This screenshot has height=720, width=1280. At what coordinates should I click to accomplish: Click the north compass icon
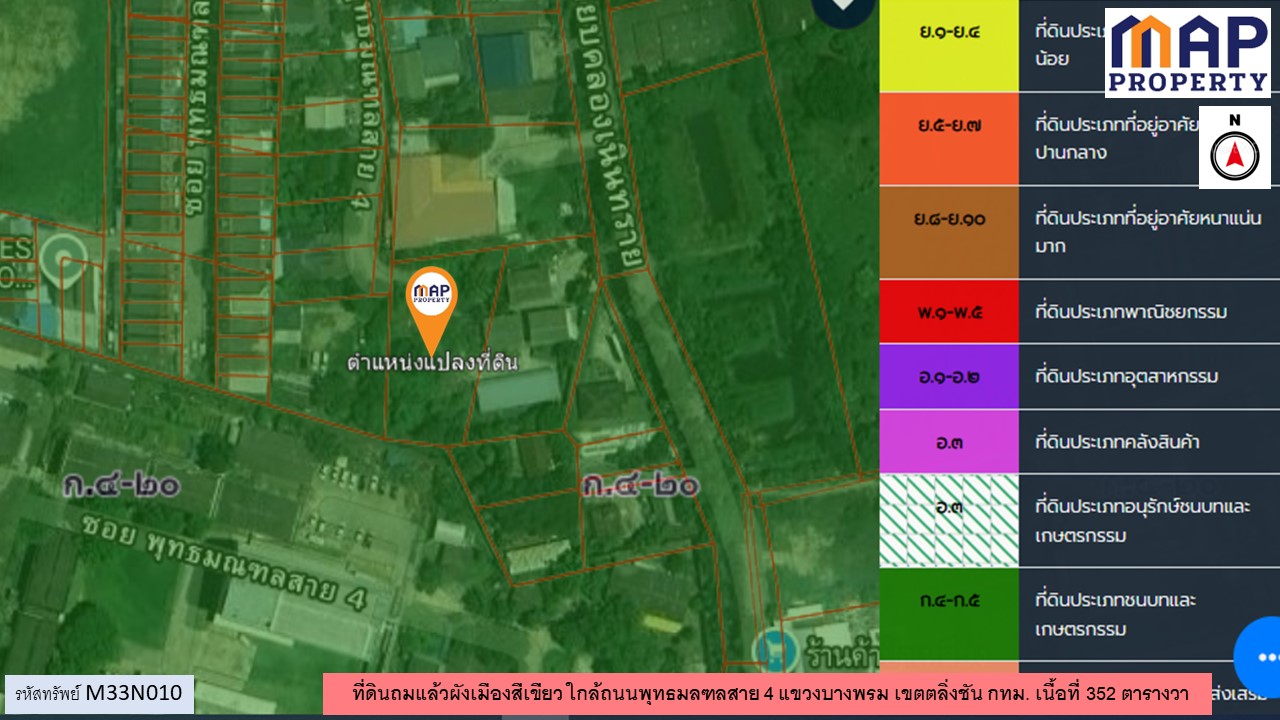(x=1234, y=148)
